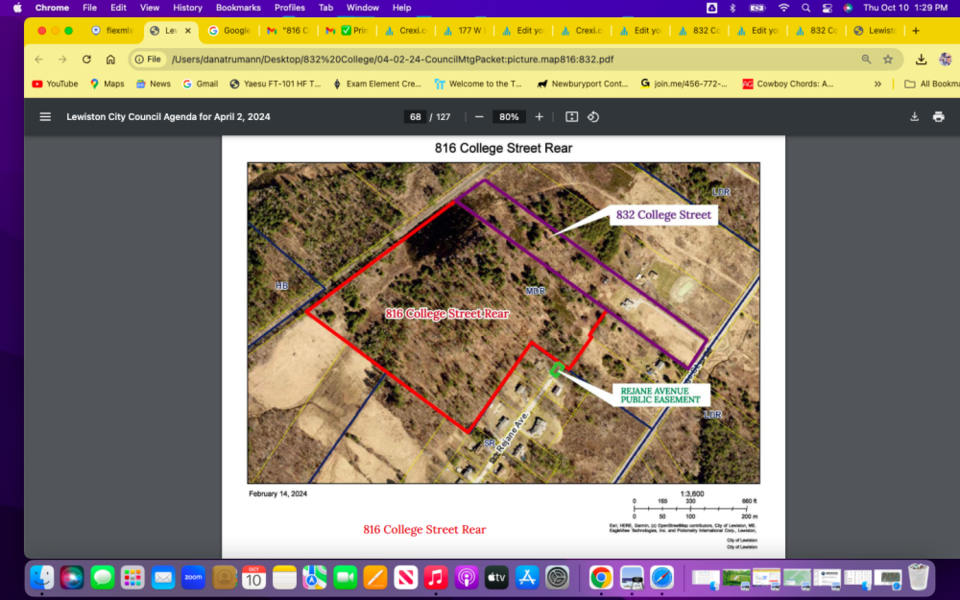
Task: Click the zoom out minus button
Action: pos(479,117)
